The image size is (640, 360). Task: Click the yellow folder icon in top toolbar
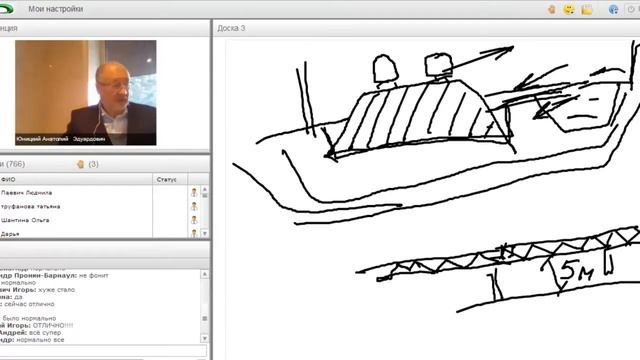[x=587, y=9]
